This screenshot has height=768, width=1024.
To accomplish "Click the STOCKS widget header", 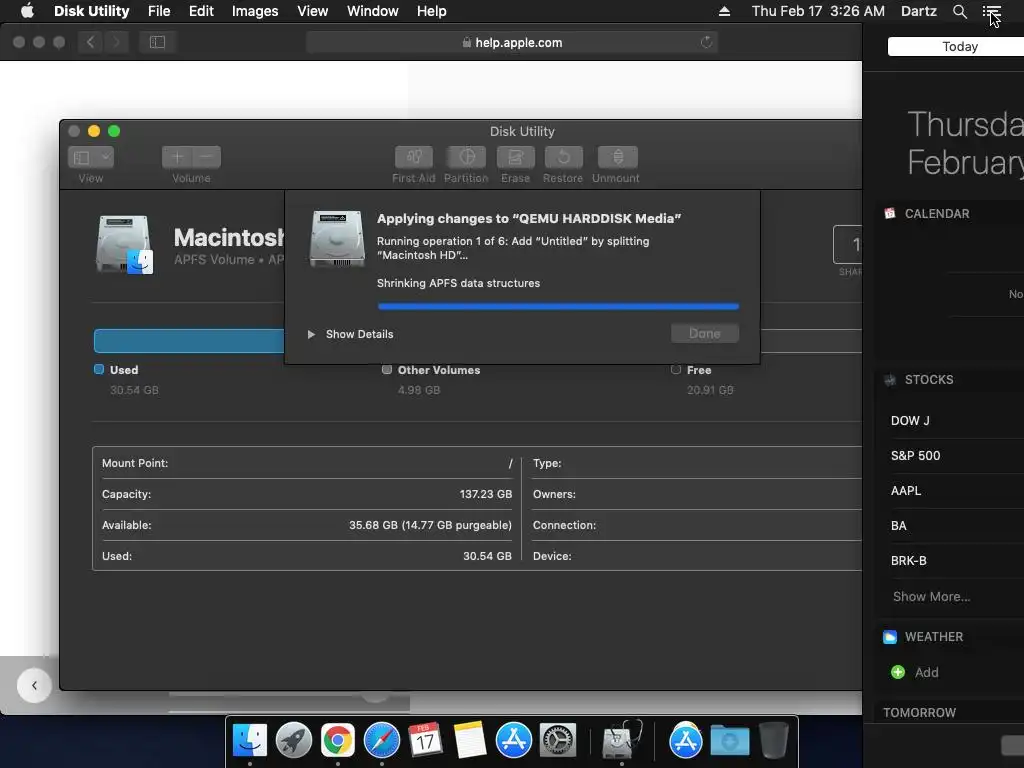I will [929, 379].
